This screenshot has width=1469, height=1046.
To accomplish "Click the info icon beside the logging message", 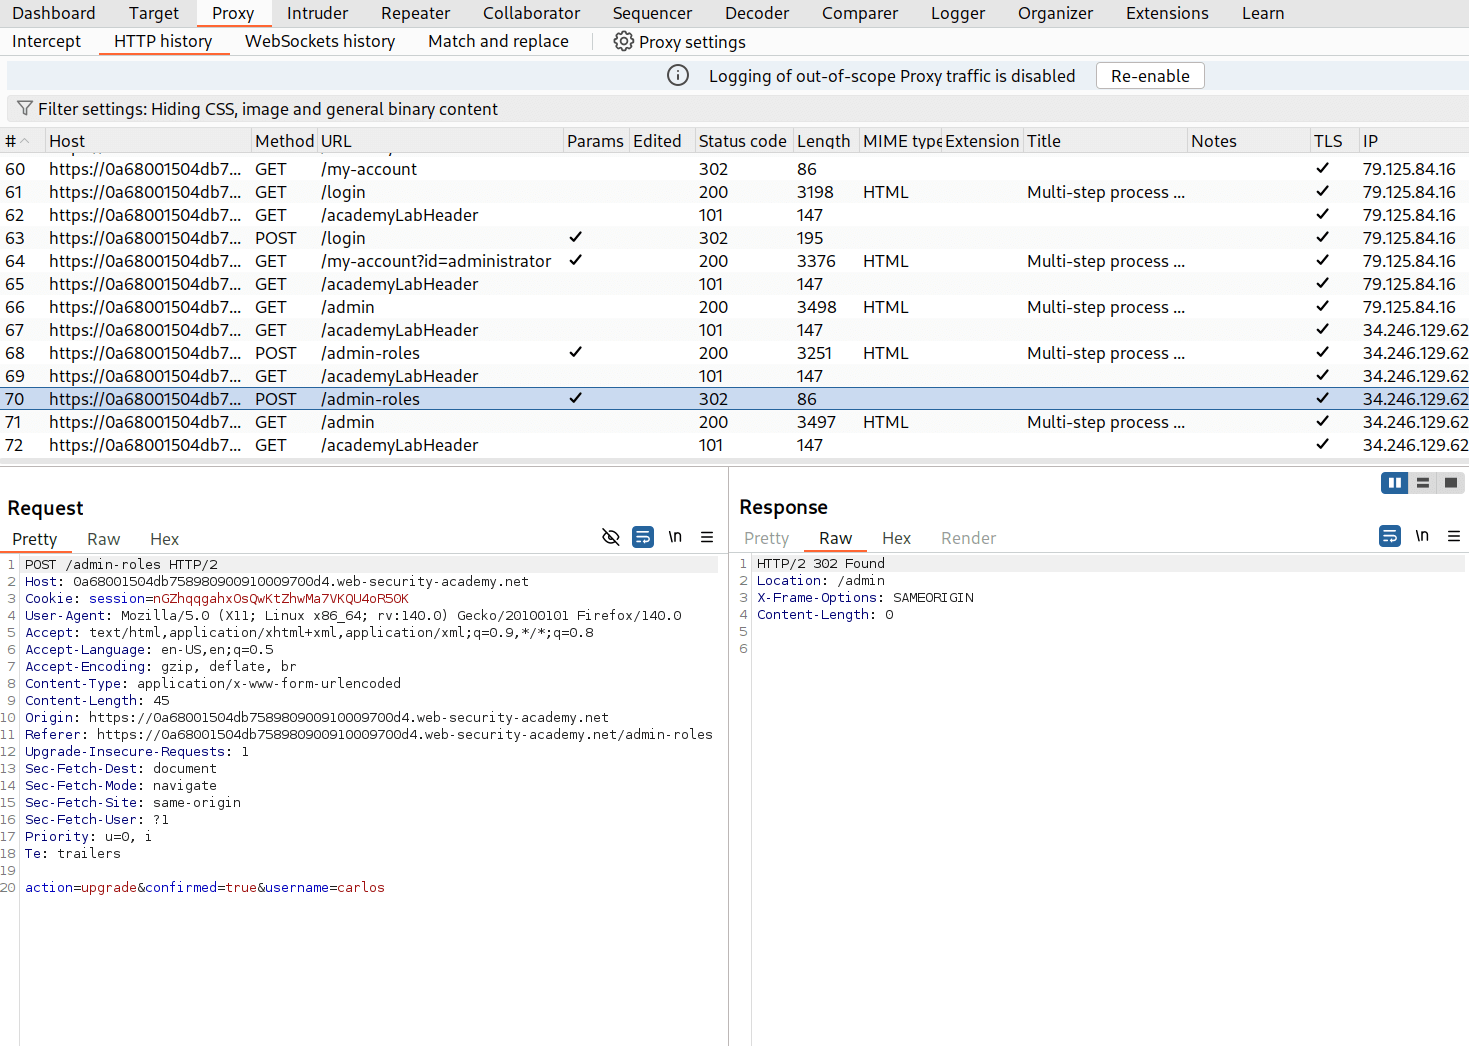I will pyautogui.click(x=677, y=75).
